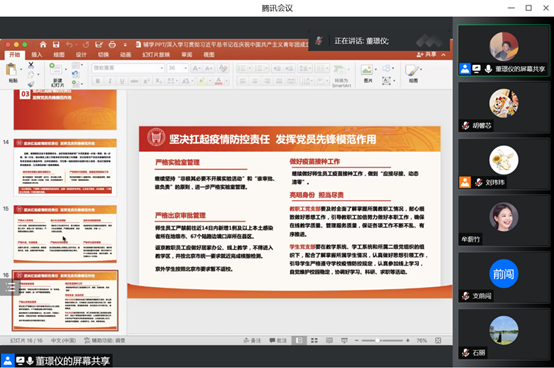
Task: Toggle Underline formatting button
Action: 122,81
